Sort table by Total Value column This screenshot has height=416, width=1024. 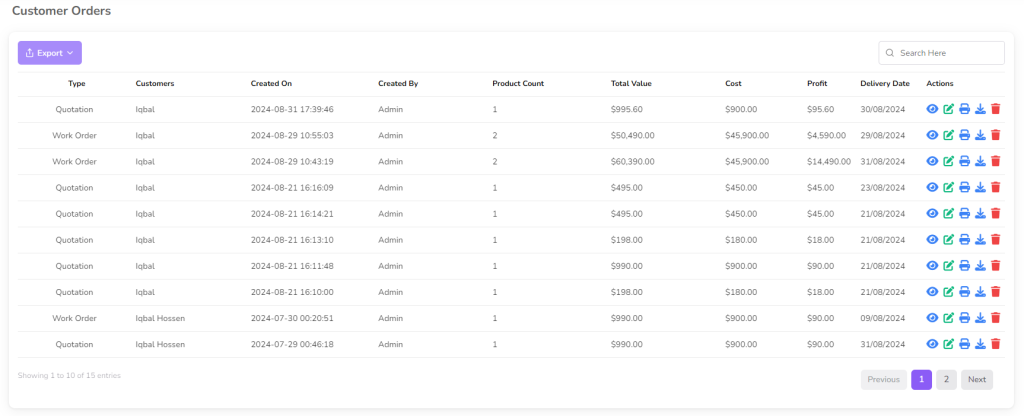[631, 84]
